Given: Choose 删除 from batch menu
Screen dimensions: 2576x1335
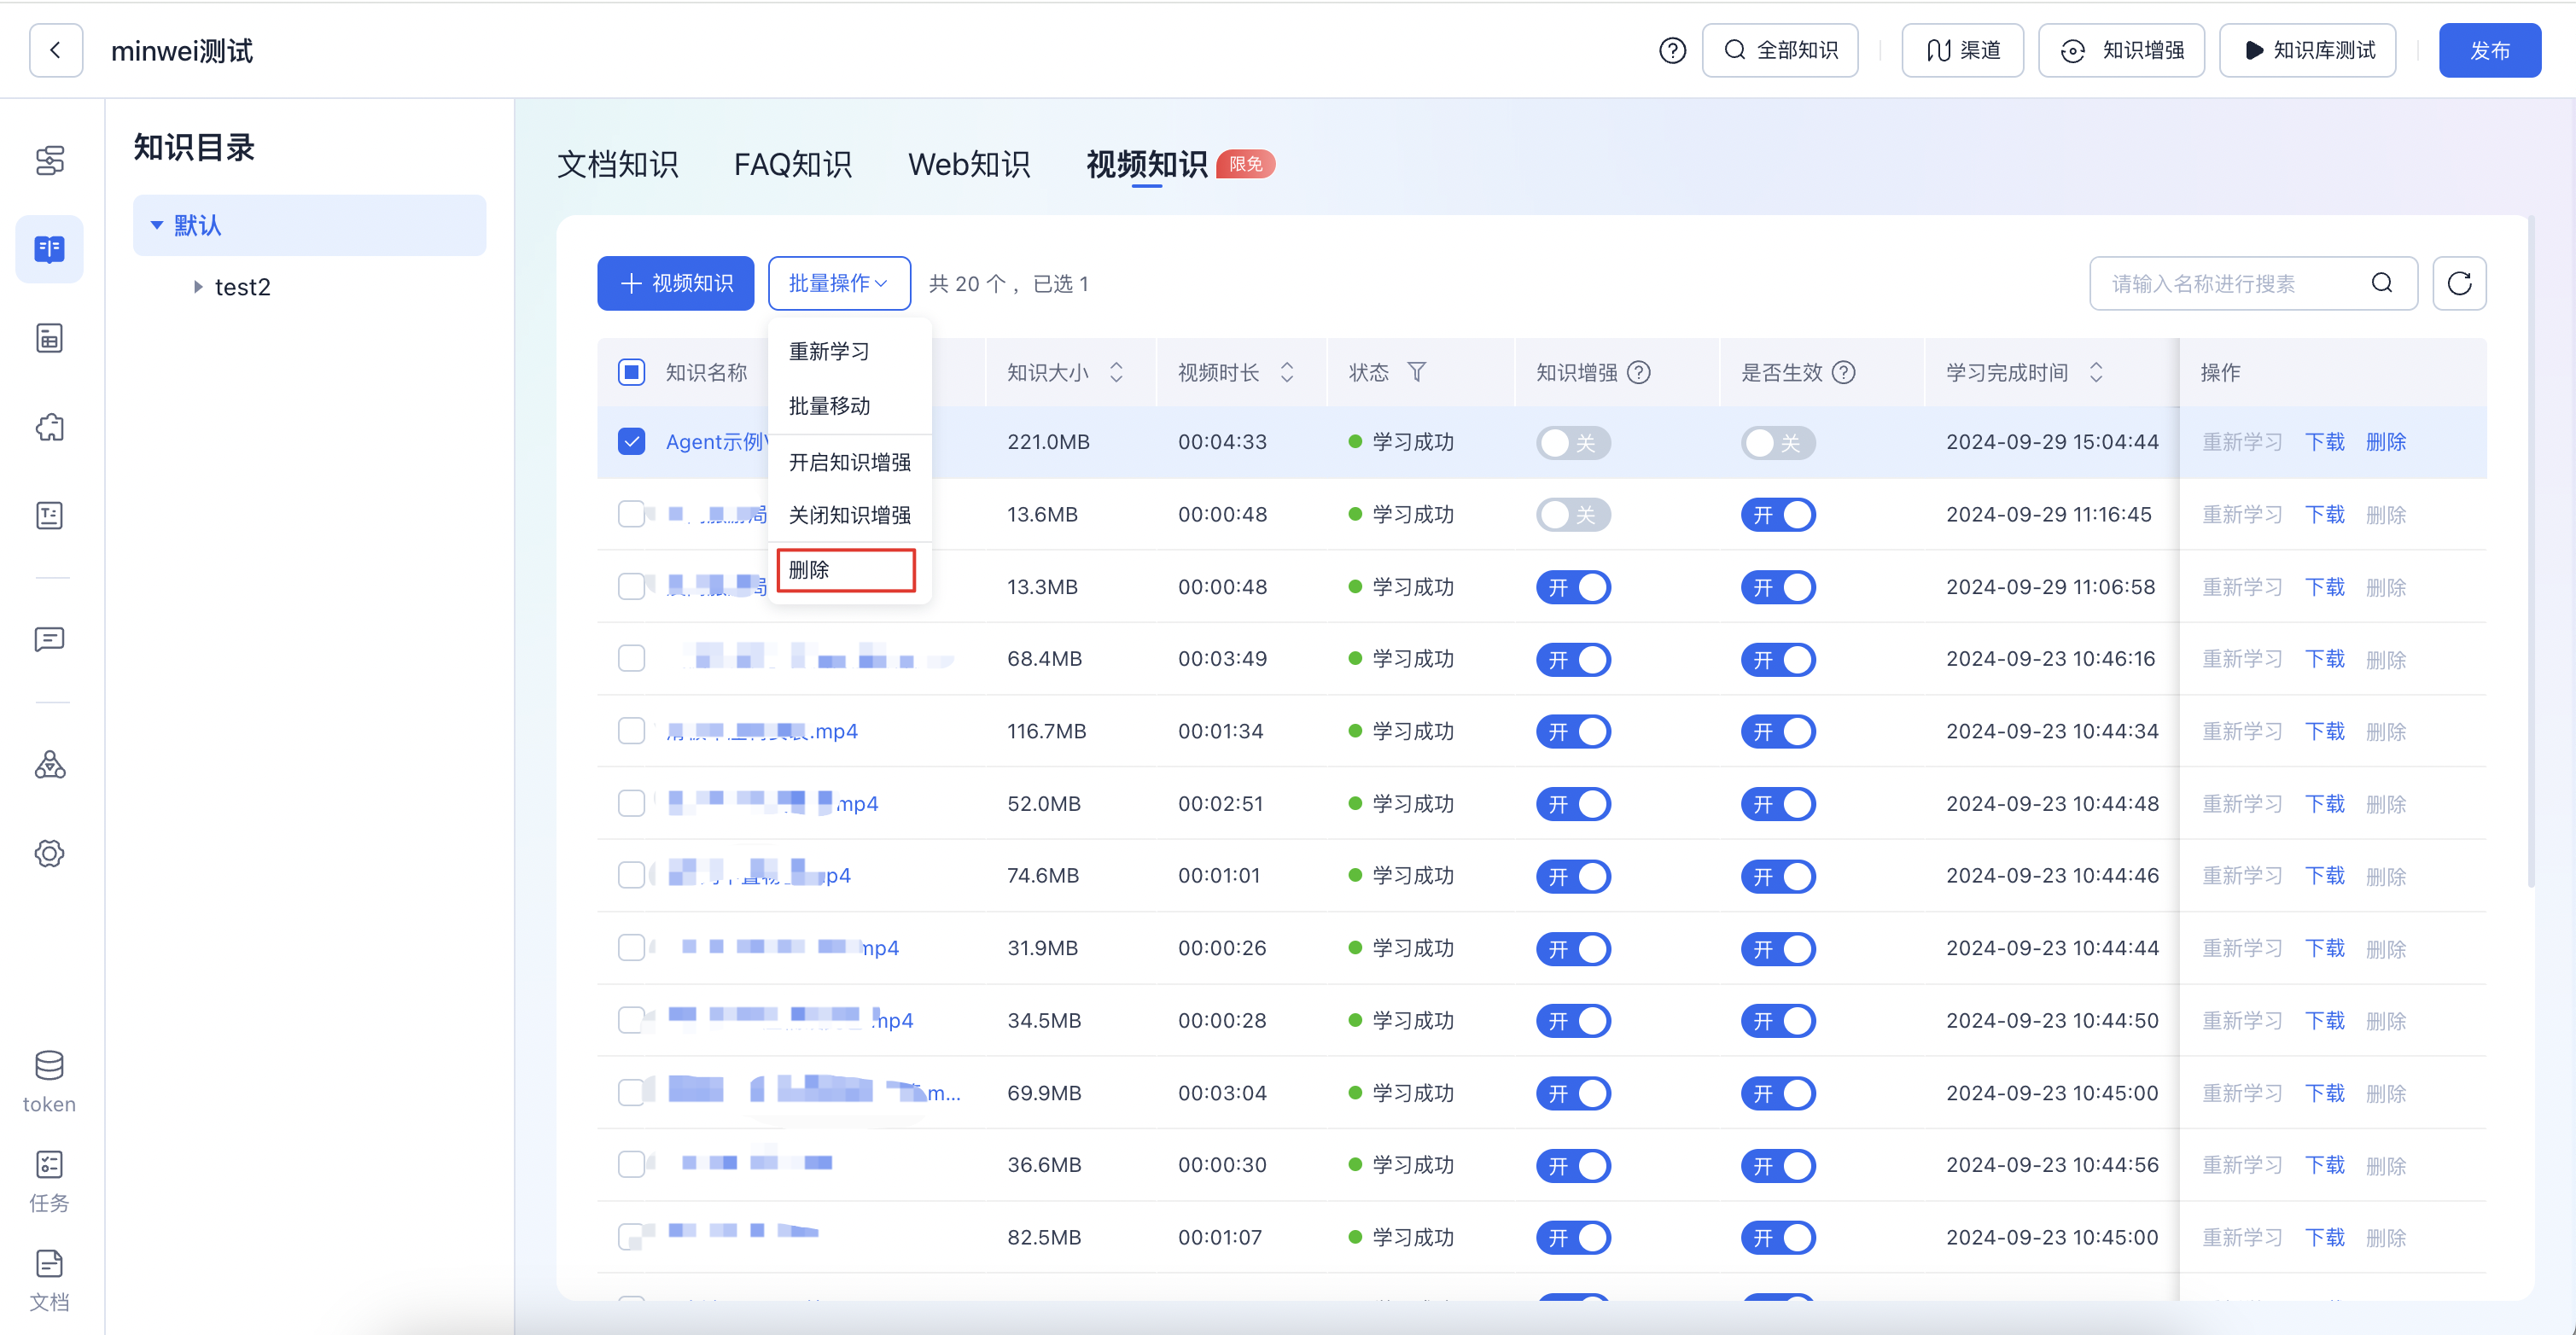Looking at the screenshot, I should 846,570.
